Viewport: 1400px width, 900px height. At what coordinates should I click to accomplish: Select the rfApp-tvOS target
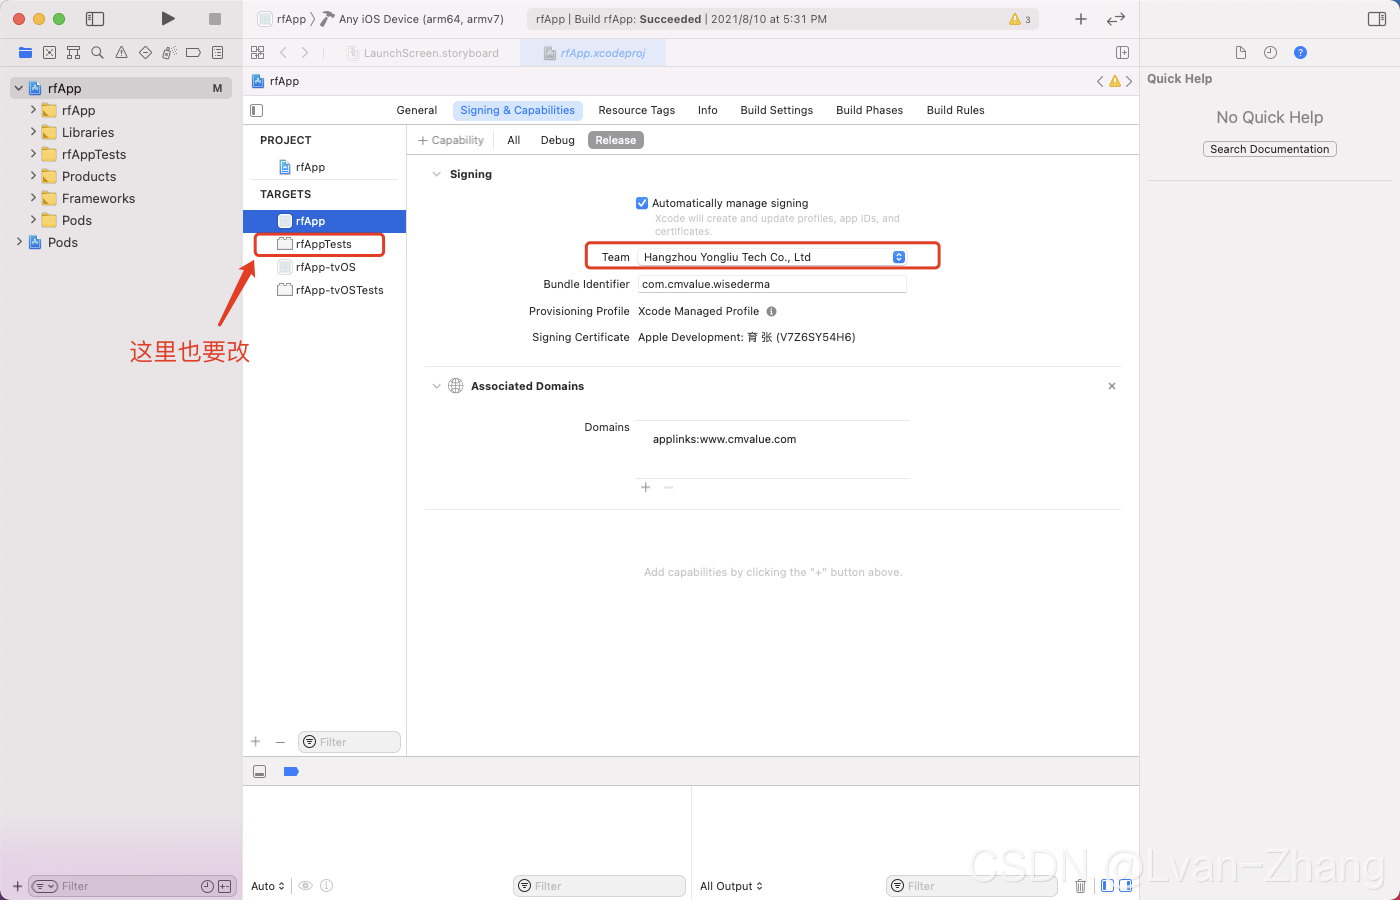click(324, 267)
